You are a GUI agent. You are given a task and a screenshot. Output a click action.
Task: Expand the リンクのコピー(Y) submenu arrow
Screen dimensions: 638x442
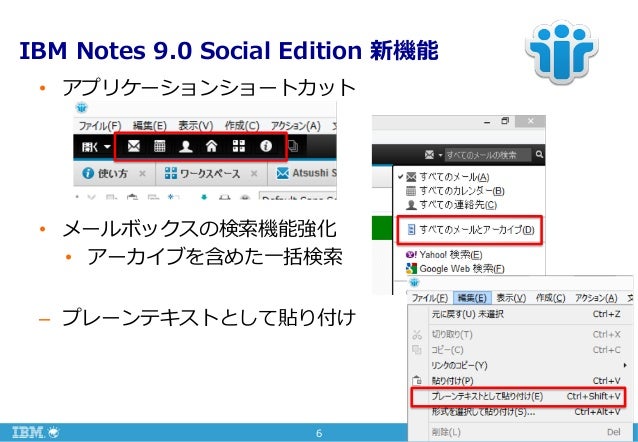click(625, 365)
